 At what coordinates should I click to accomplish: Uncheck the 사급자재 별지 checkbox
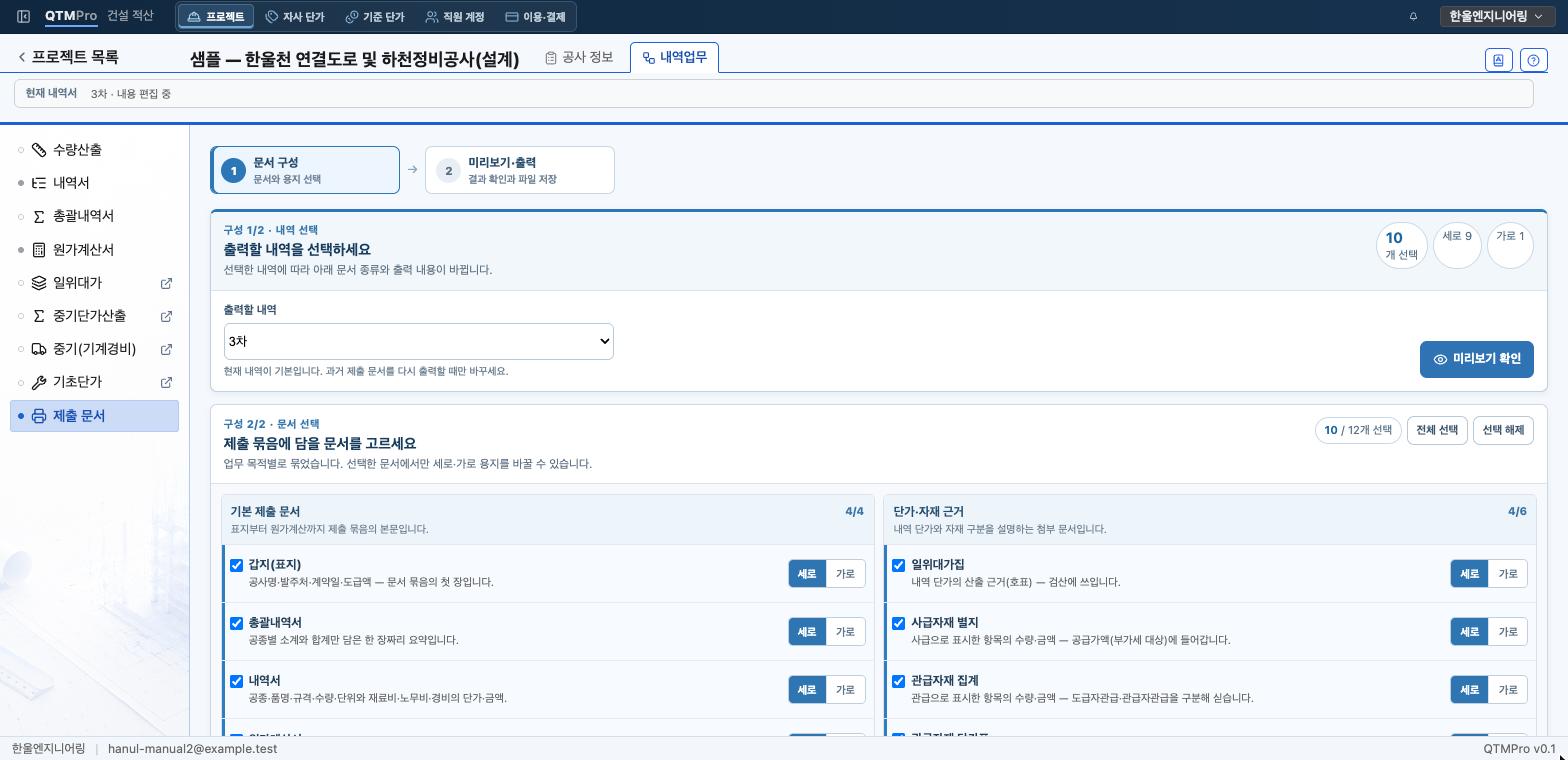[899, 623]
